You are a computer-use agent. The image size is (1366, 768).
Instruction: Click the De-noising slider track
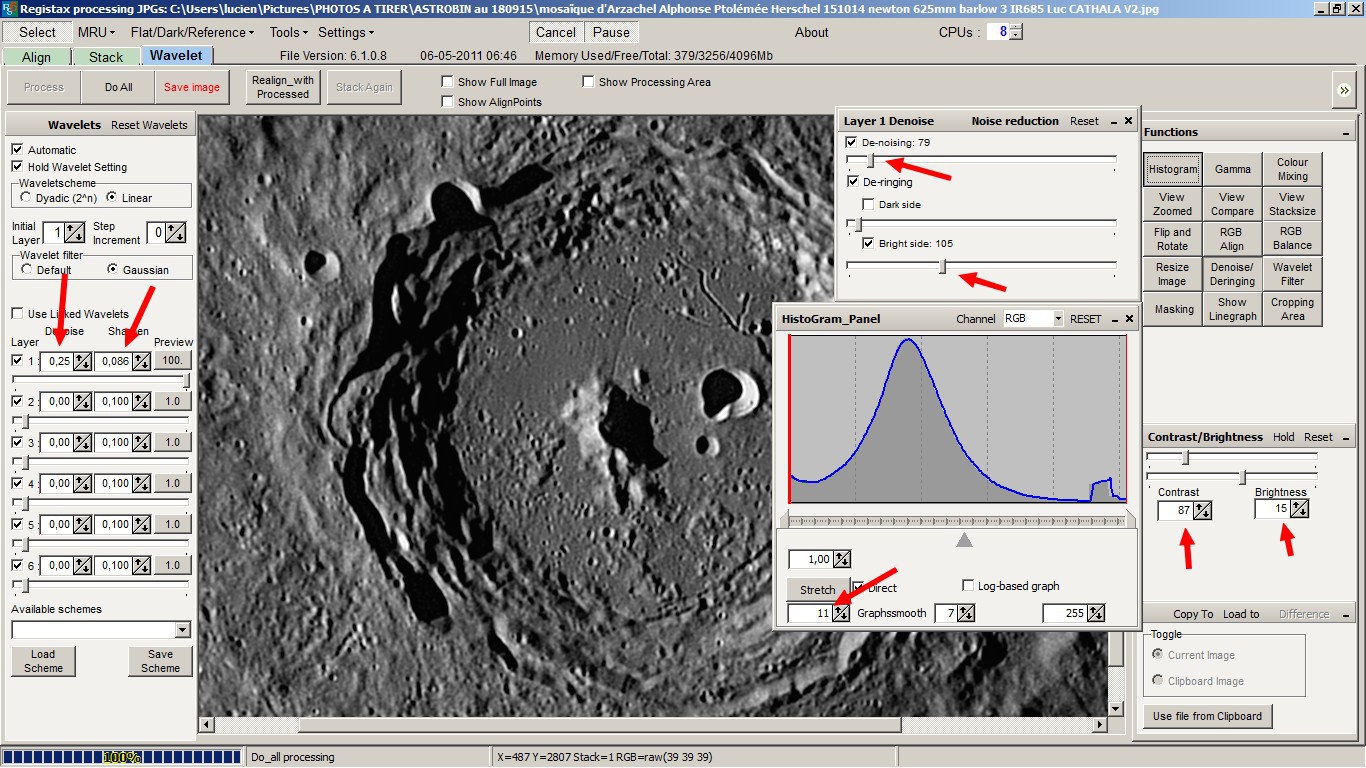pyautogui.click(x=980, y=160)
